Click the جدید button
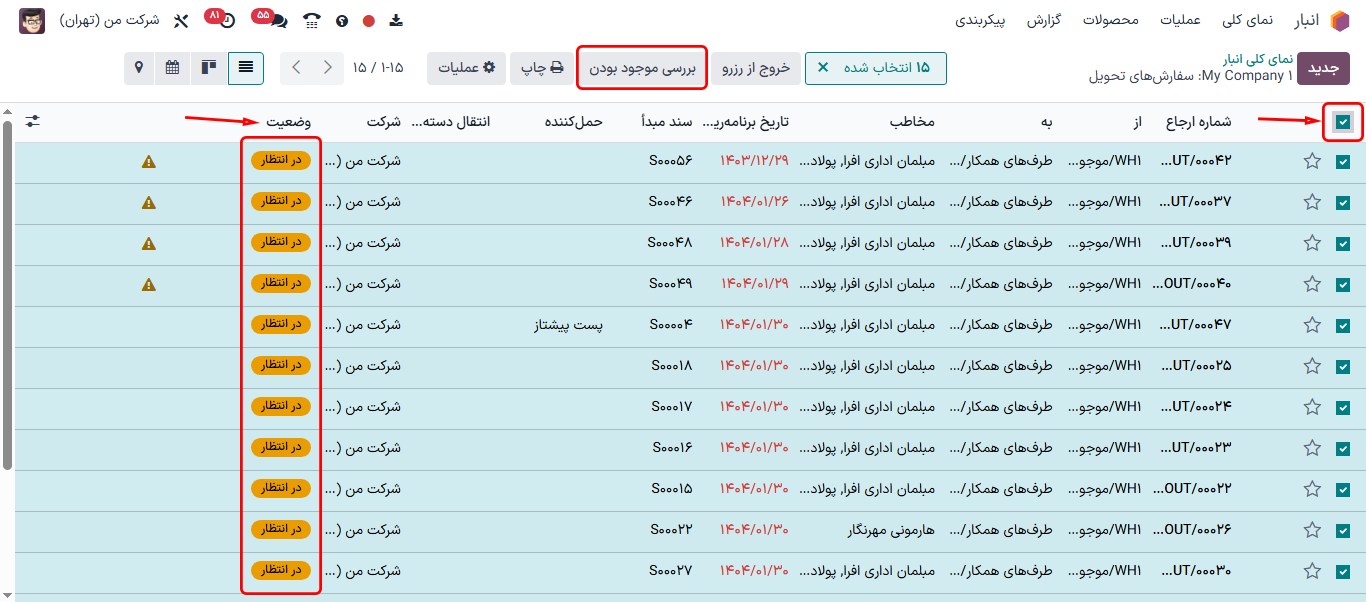This screenshot has height=602, width=1366. pyautogui.click(x=1323, y=68)
